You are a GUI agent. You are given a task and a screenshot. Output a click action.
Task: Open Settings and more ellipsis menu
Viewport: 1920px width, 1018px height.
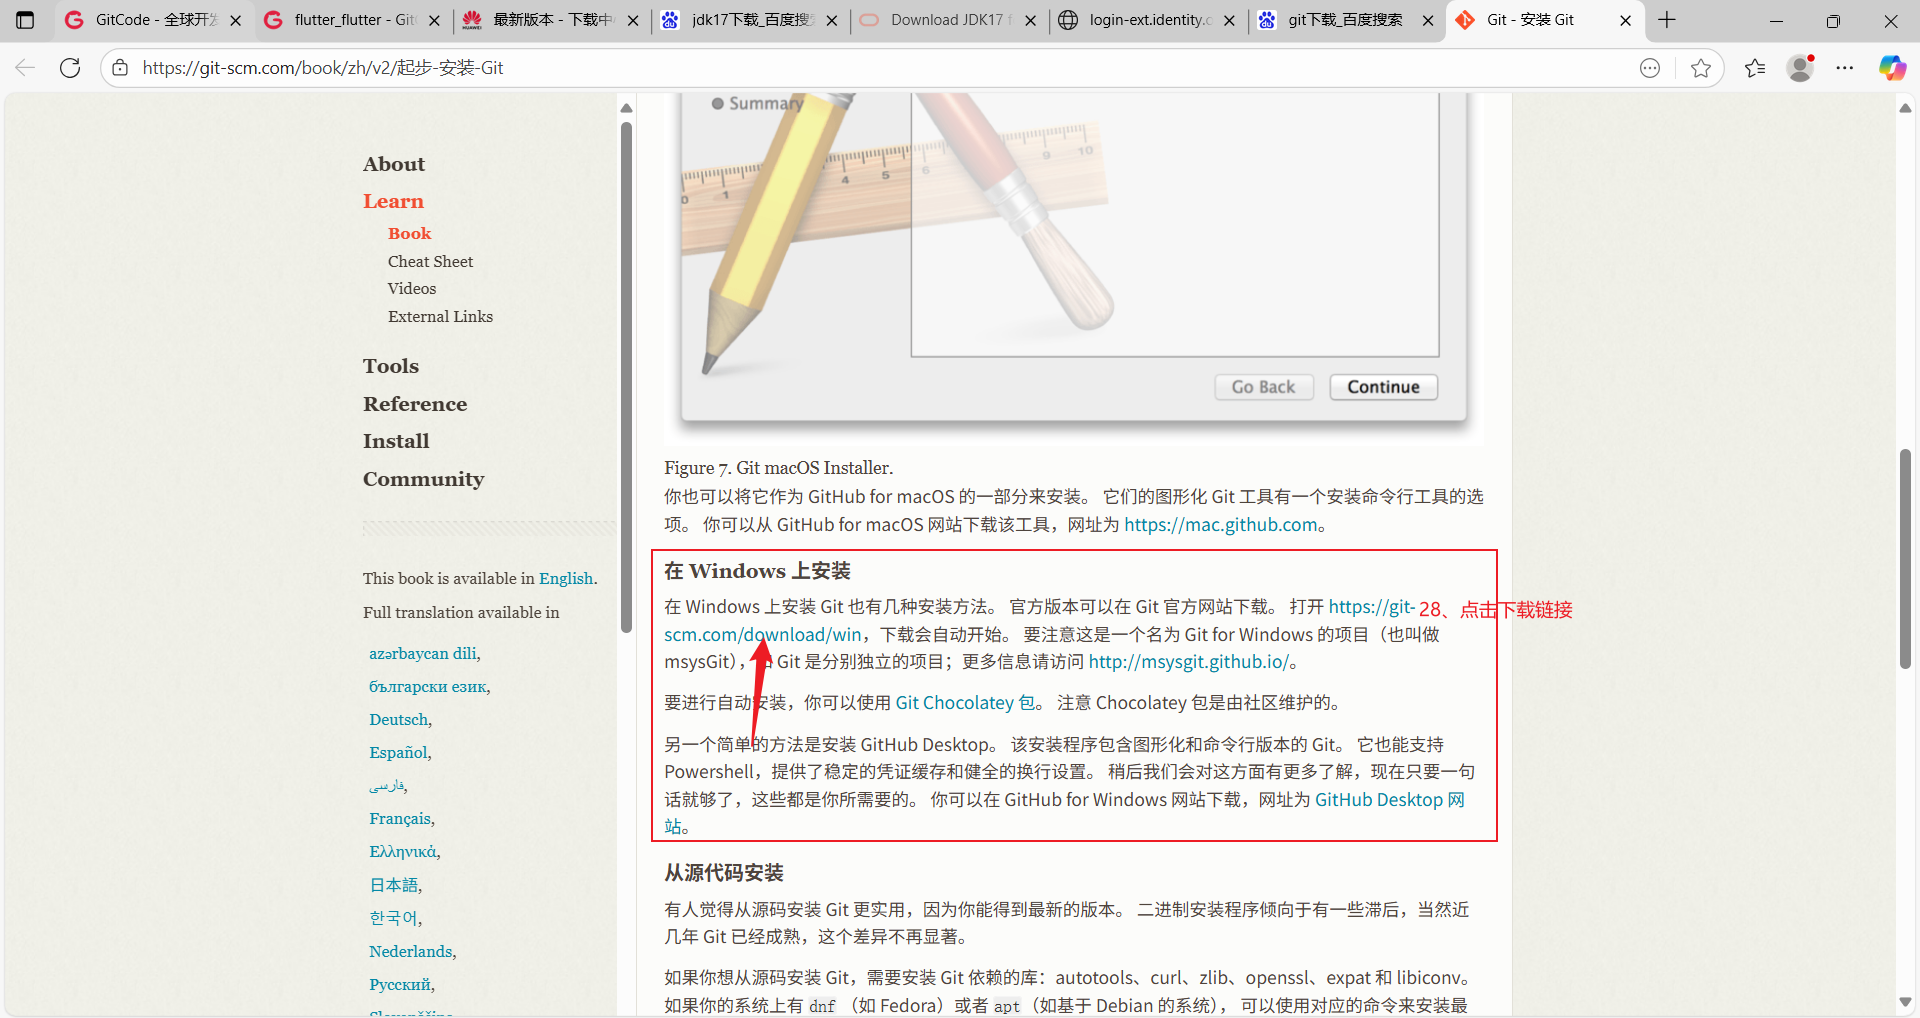(1845, 68)
